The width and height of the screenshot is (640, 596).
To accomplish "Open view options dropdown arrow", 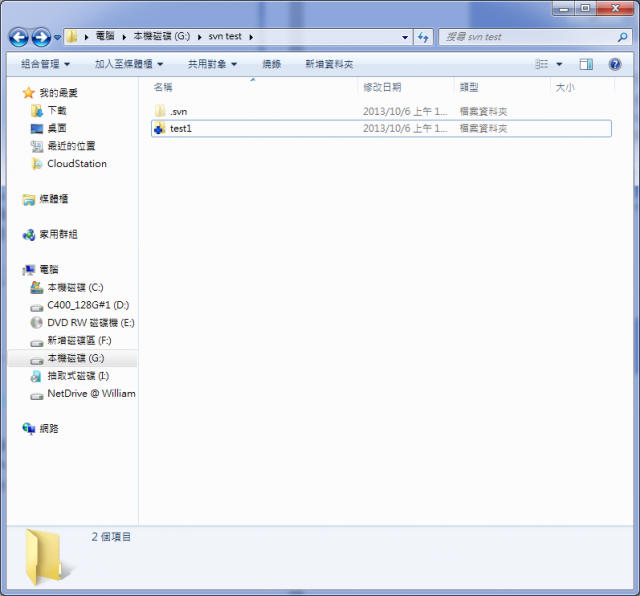I will [x=559, y=64].
